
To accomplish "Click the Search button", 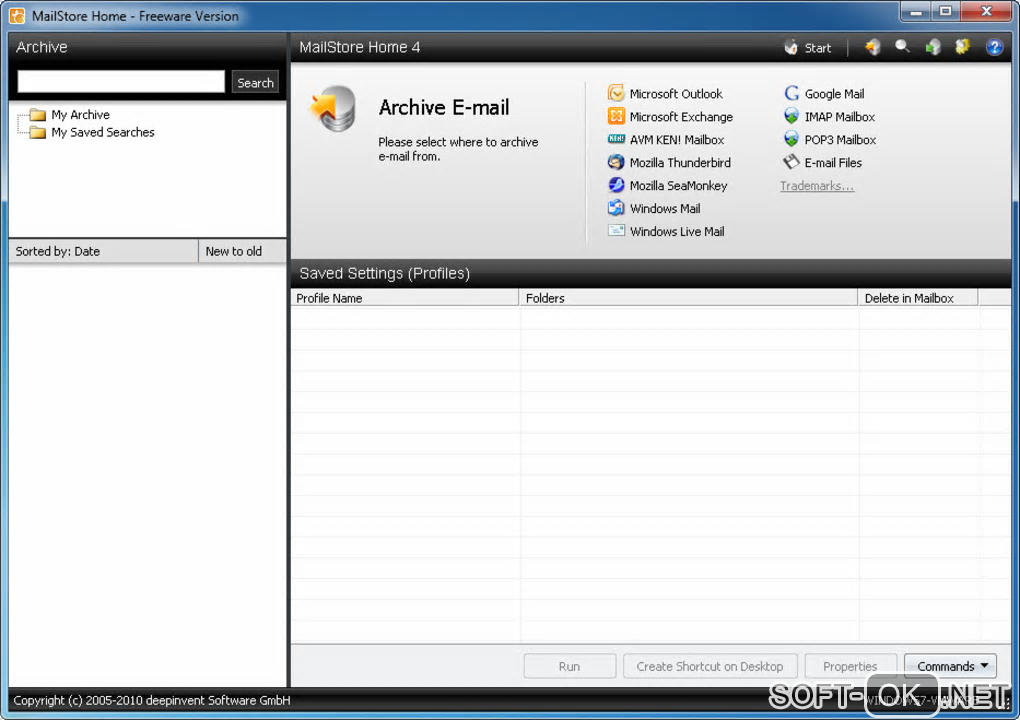I will click(255, 83).
